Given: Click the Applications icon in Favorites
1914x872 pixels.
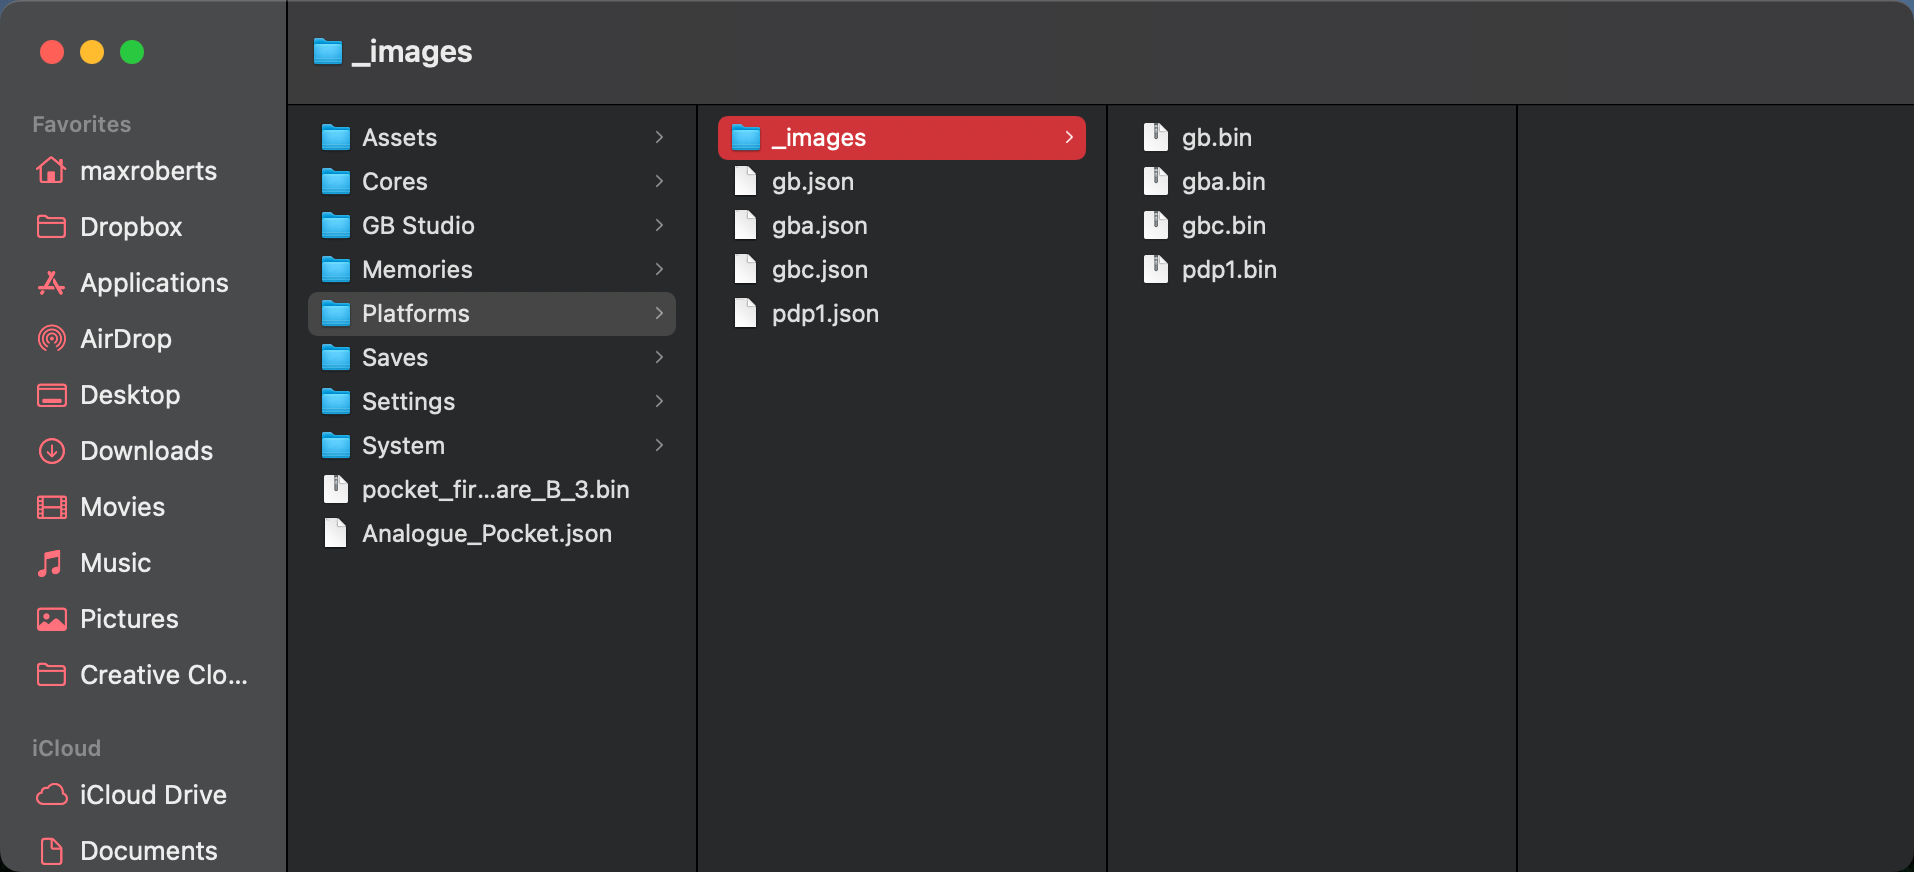Looking at the screenshot, I should [51, 283].
